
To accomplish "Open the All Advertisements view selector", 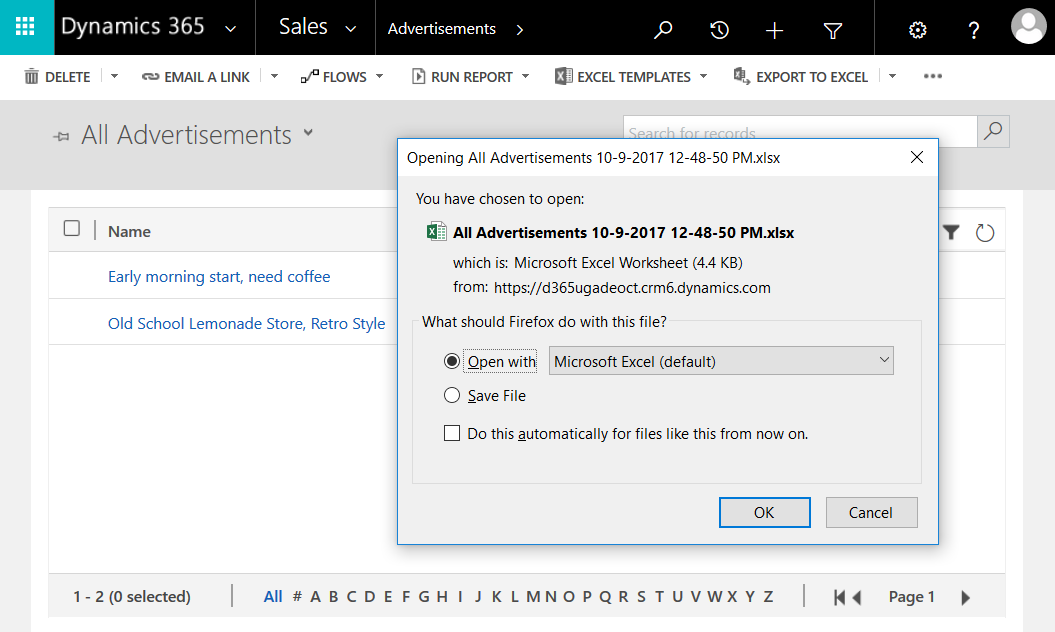I will click(x=308, y=133).
